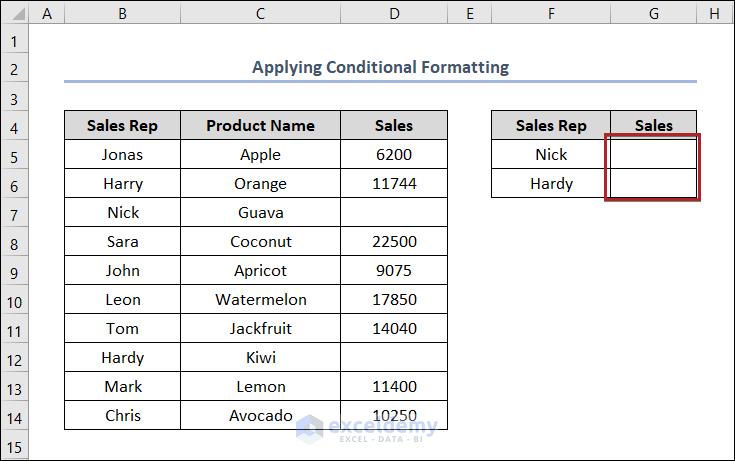This screenshot has height=461, width=735.
Task: Click empty sales cell beside Kiwi
Action: point(394,358)
